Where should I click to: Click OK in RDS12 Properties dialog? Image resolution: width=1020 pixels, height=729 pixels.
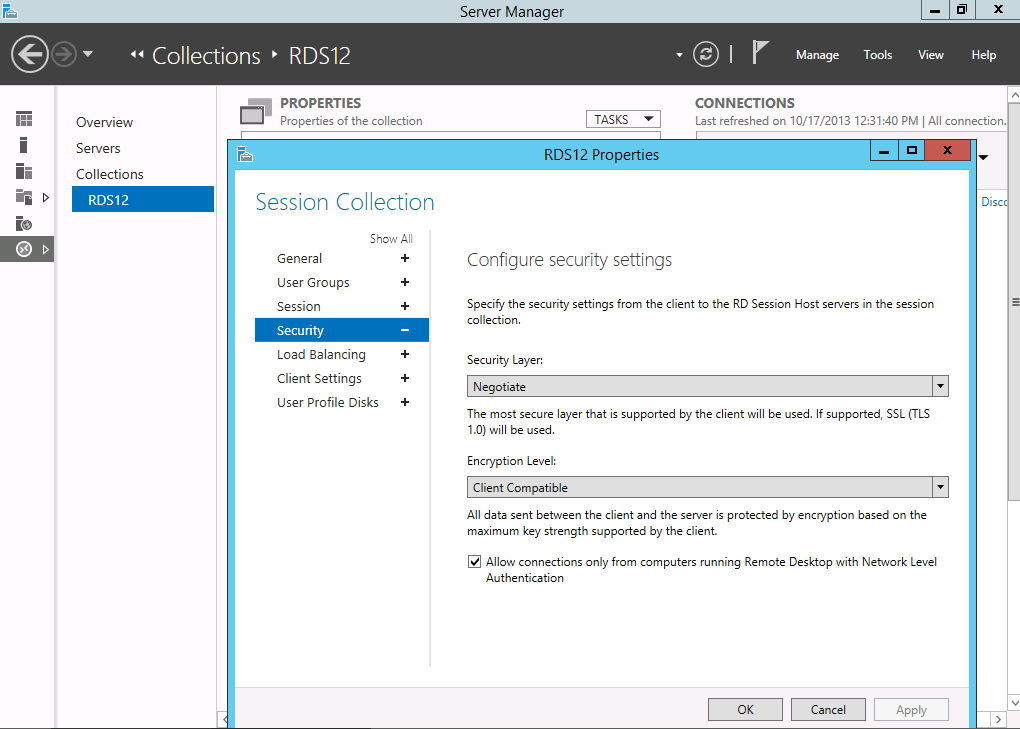click(745, 709)
